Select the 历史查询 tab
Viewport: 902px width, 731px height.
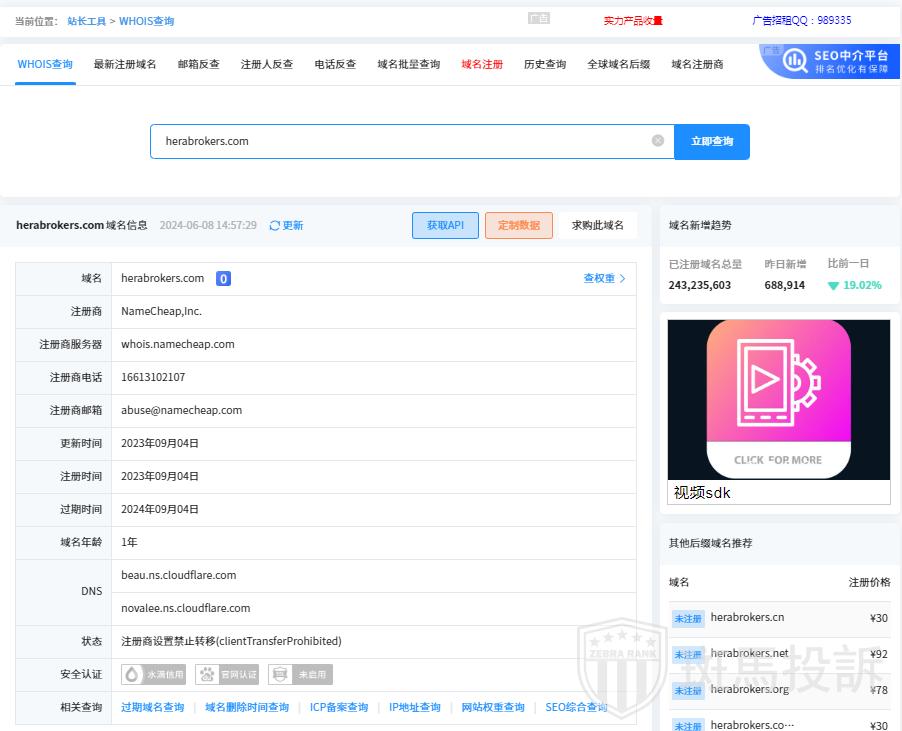[x=545, y=64]
